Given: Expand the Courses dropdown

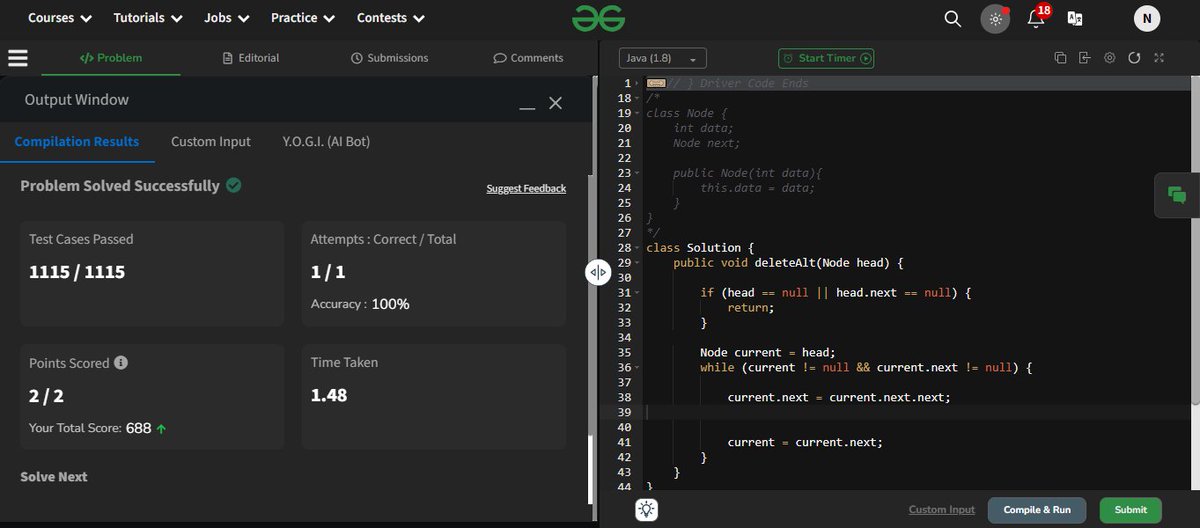Looking at the screenshot, I should [x=60, y=18].
